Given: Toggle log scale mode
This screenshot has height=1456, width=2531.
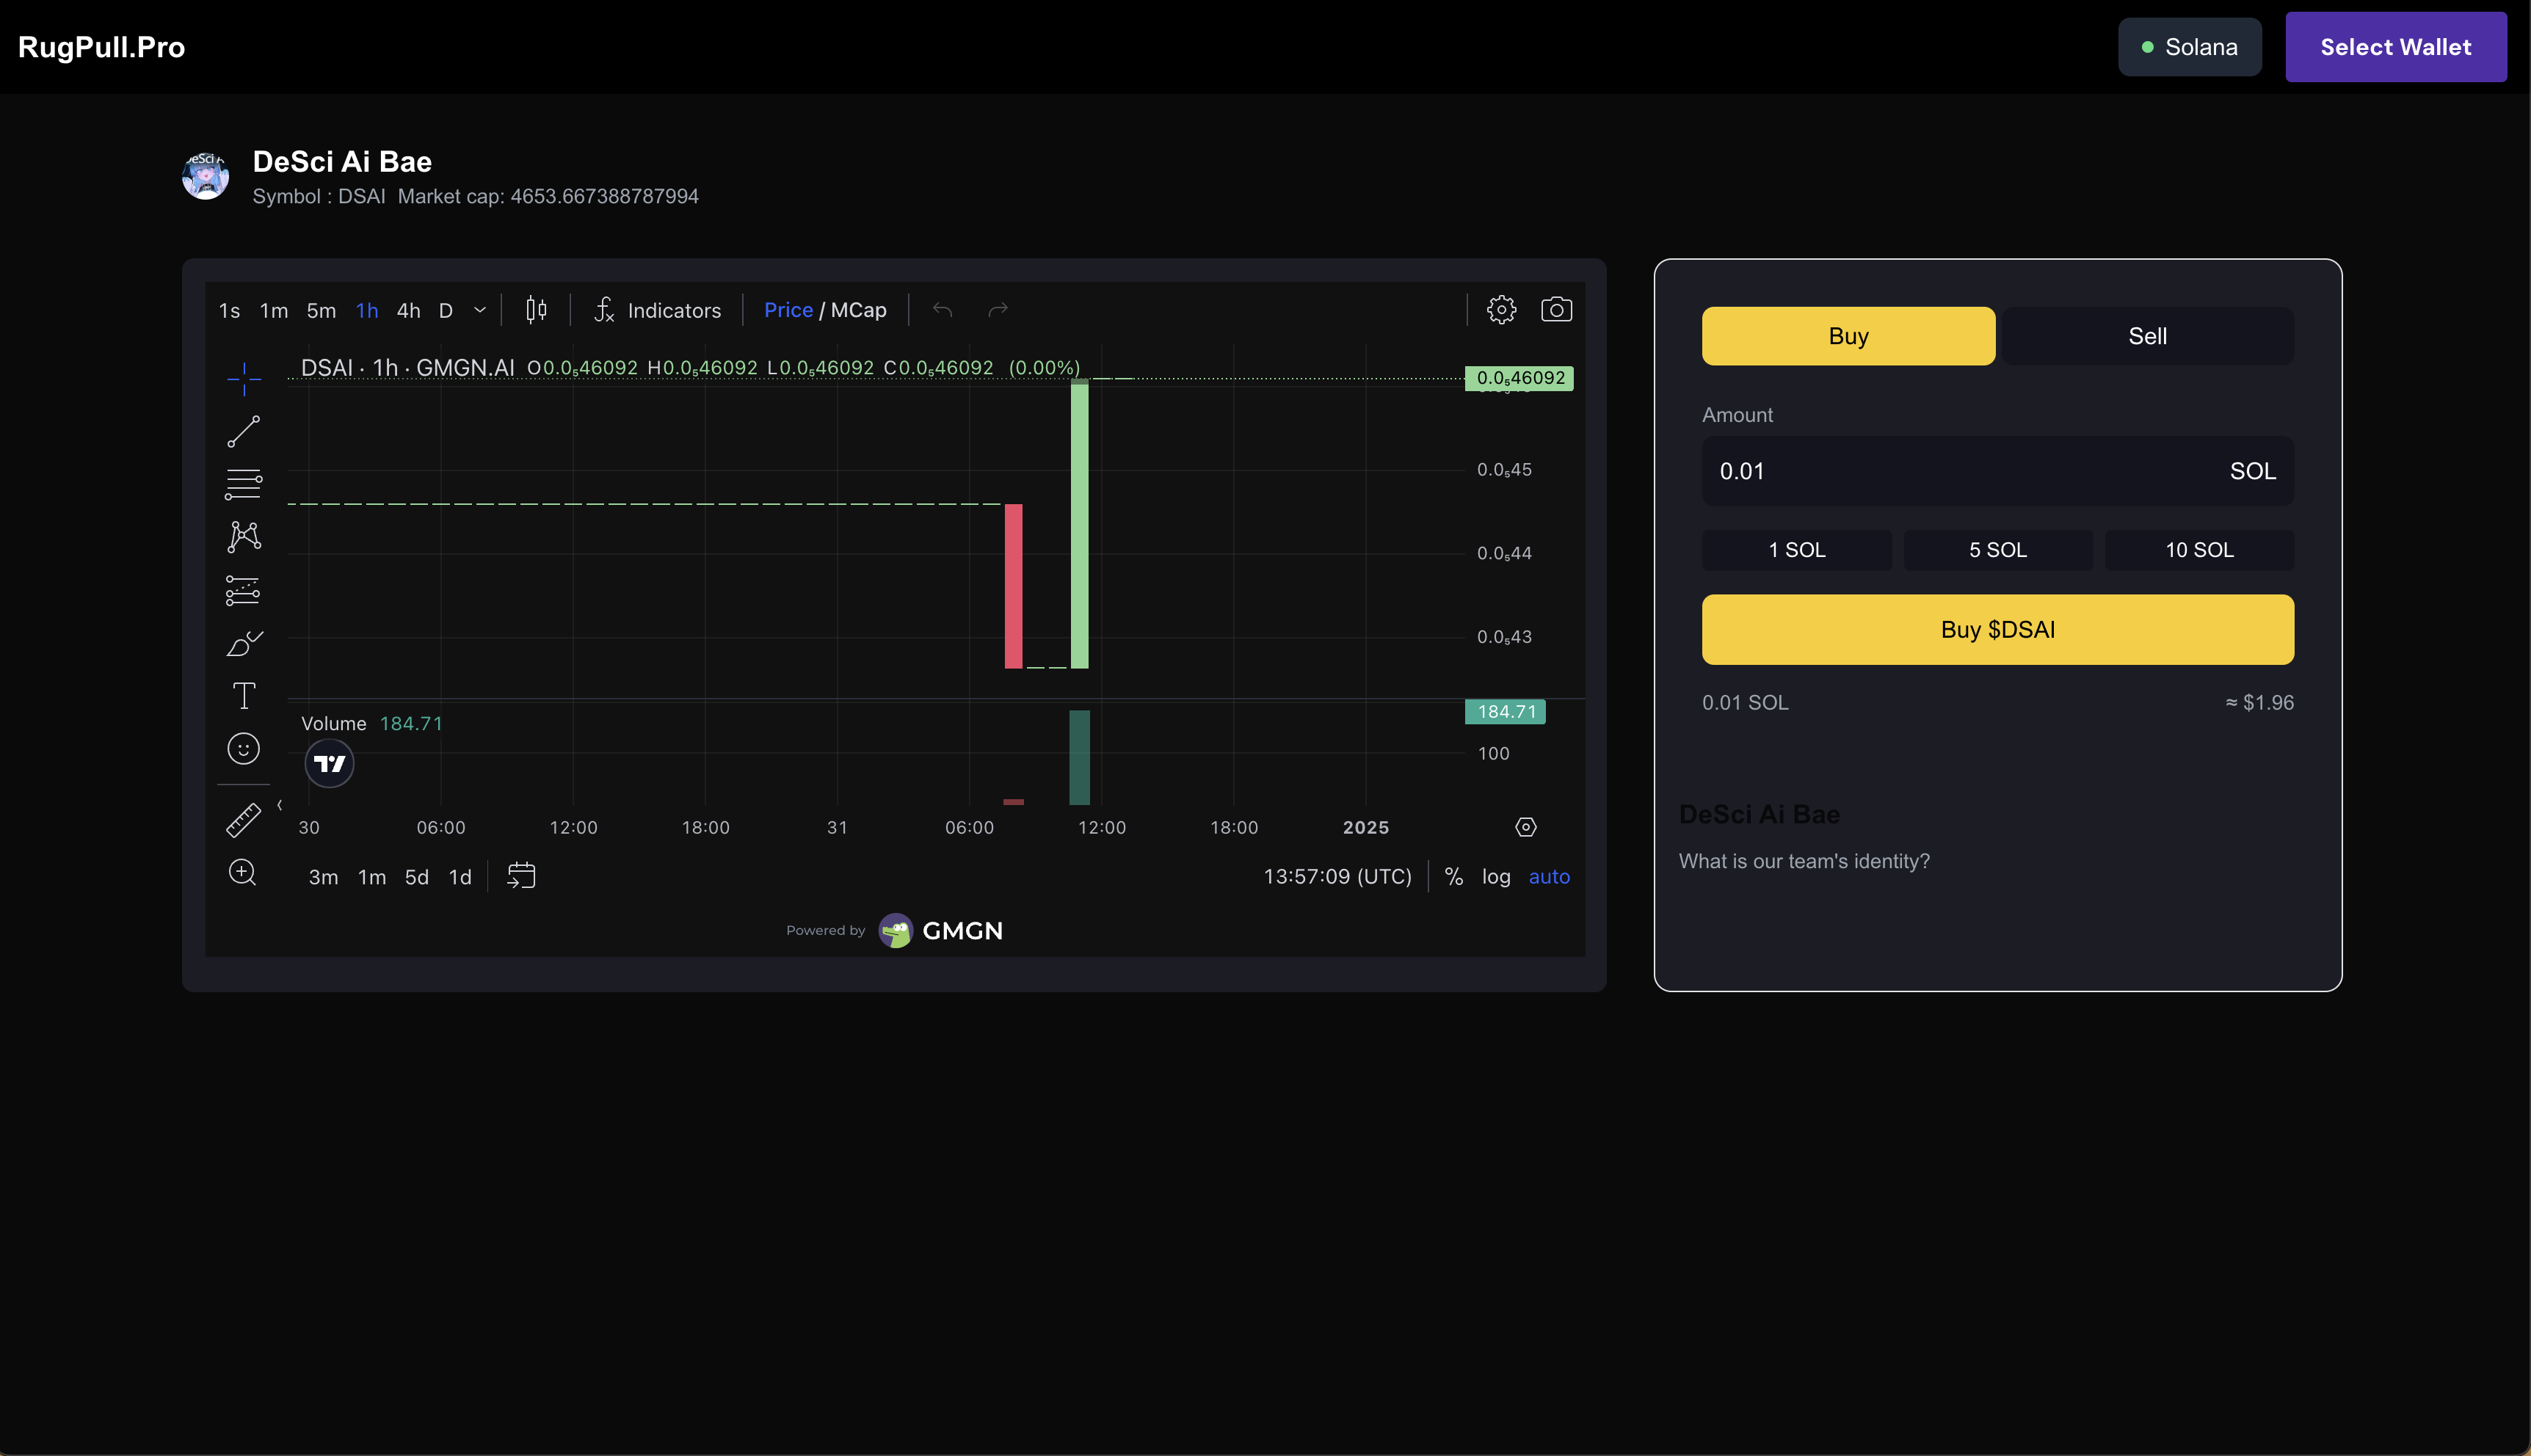Looking at the screenshot, I should (x=1496, y=877).
